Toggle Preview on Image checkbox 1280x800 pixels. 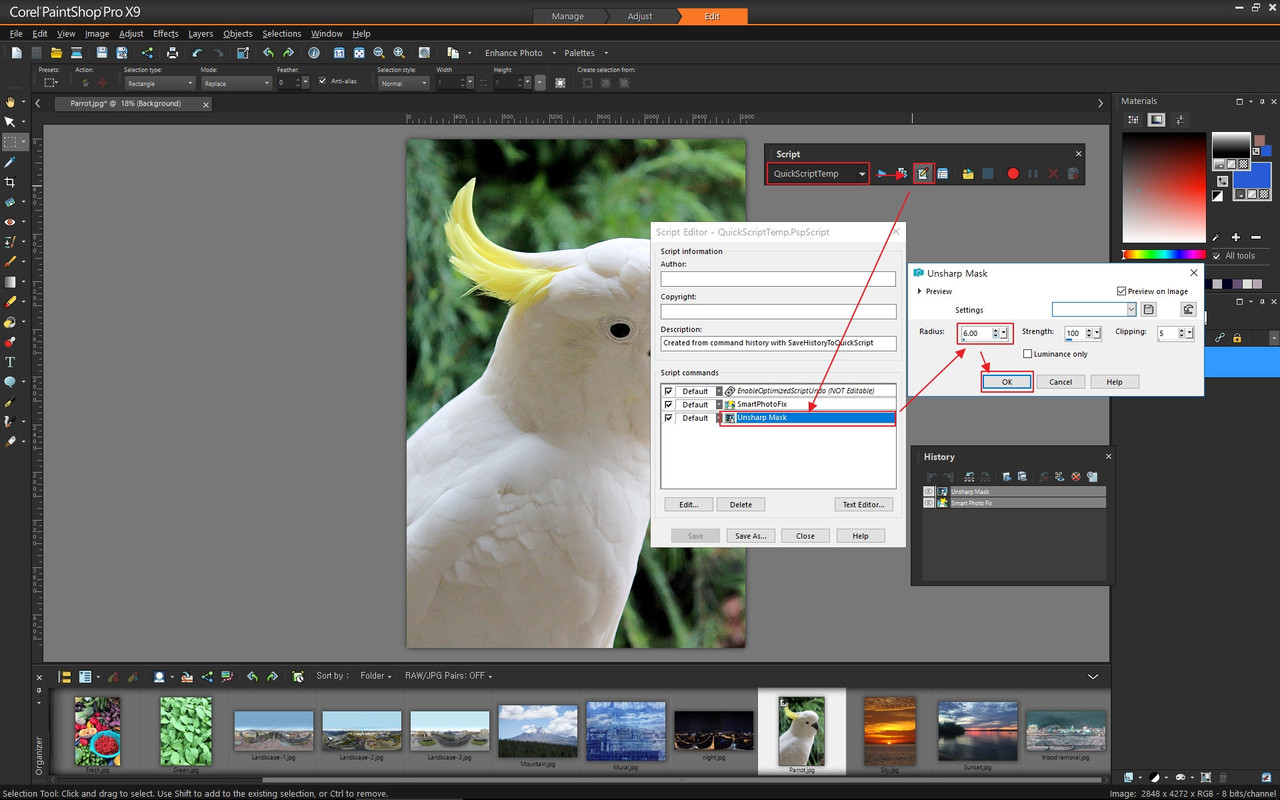(x=1121, y=291)
